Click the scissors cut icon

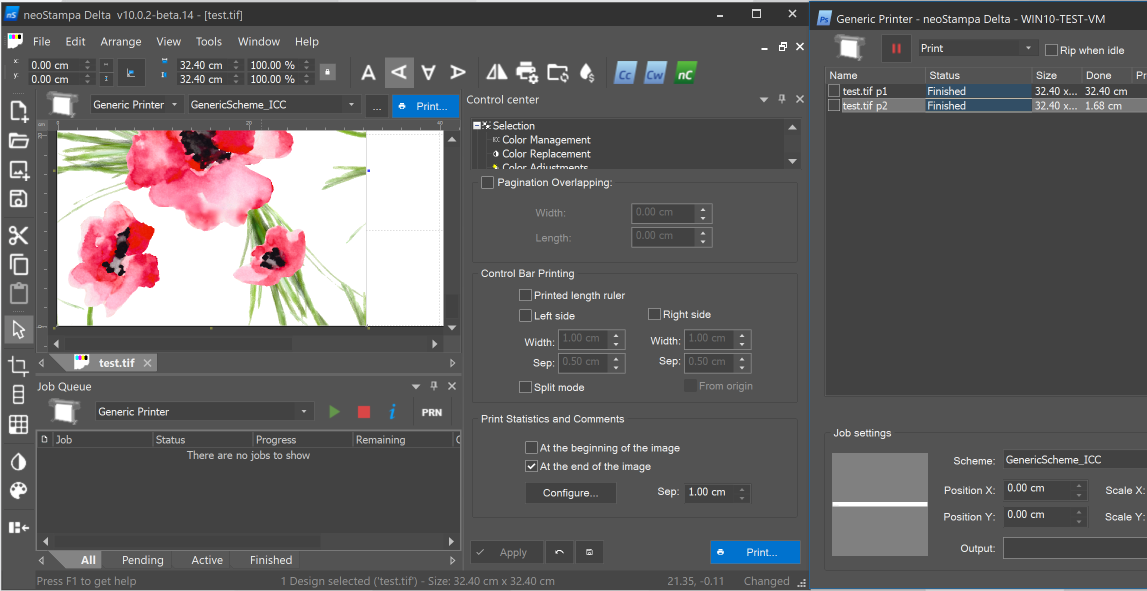click(x=18, y=236)
